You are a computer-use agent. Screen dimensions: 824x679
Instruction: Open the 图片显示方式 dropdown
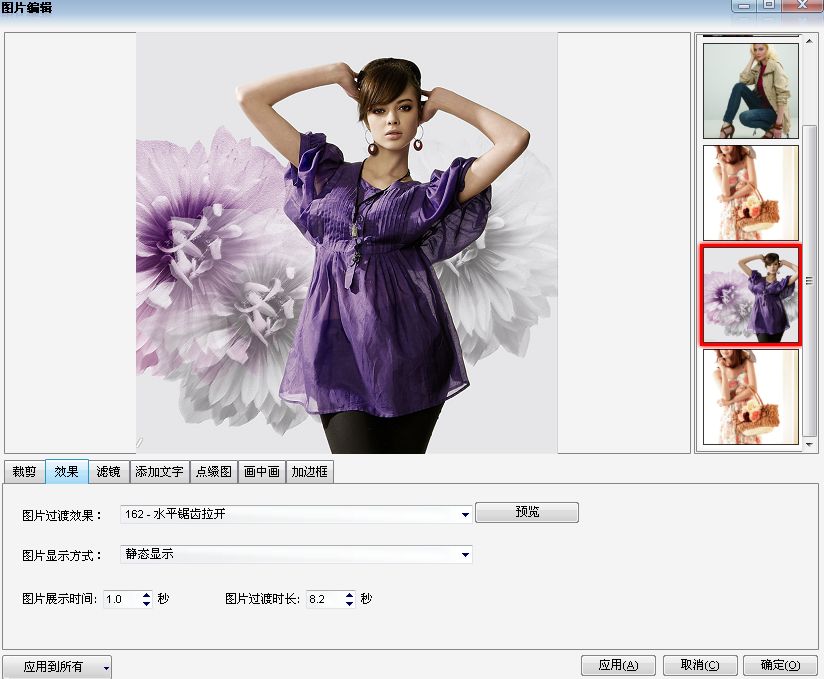(x=466, y=555)
